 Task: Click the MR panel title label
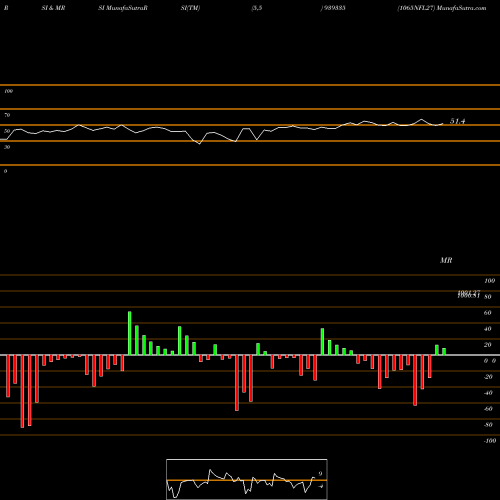(x=446, y=260)
